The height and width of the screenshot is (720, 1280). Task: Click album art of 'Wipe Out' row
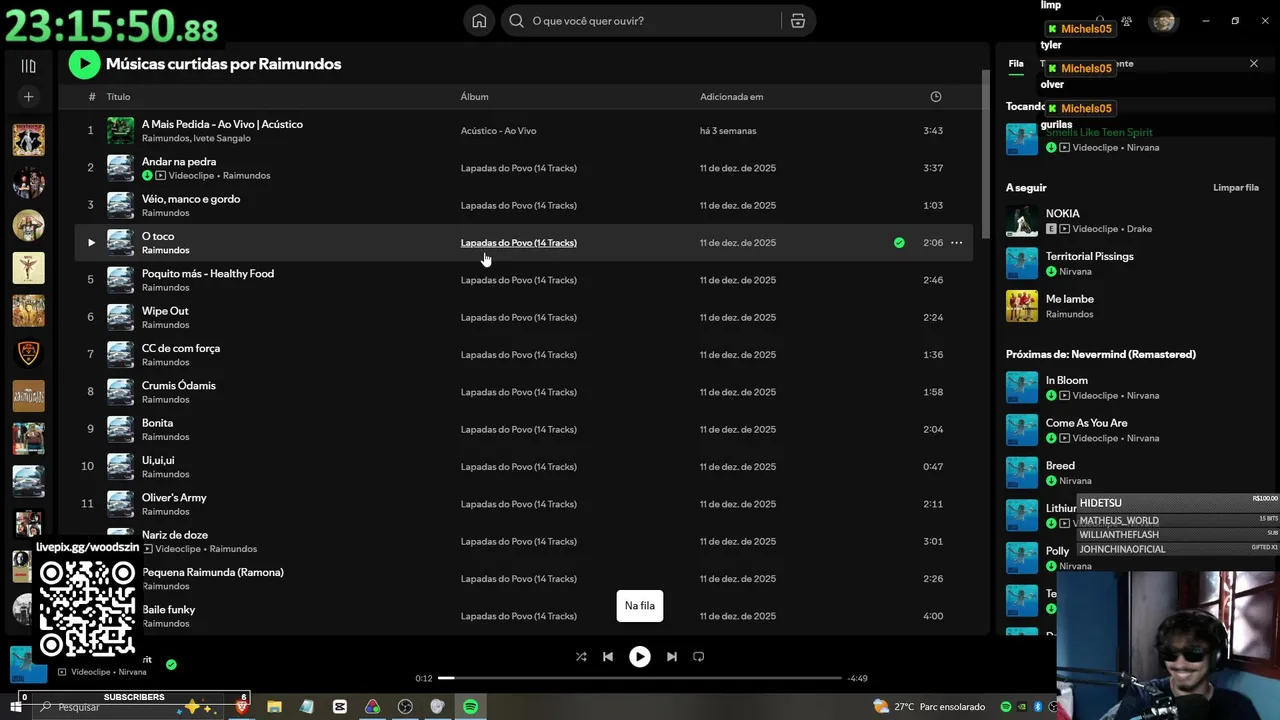coord(120,317)
